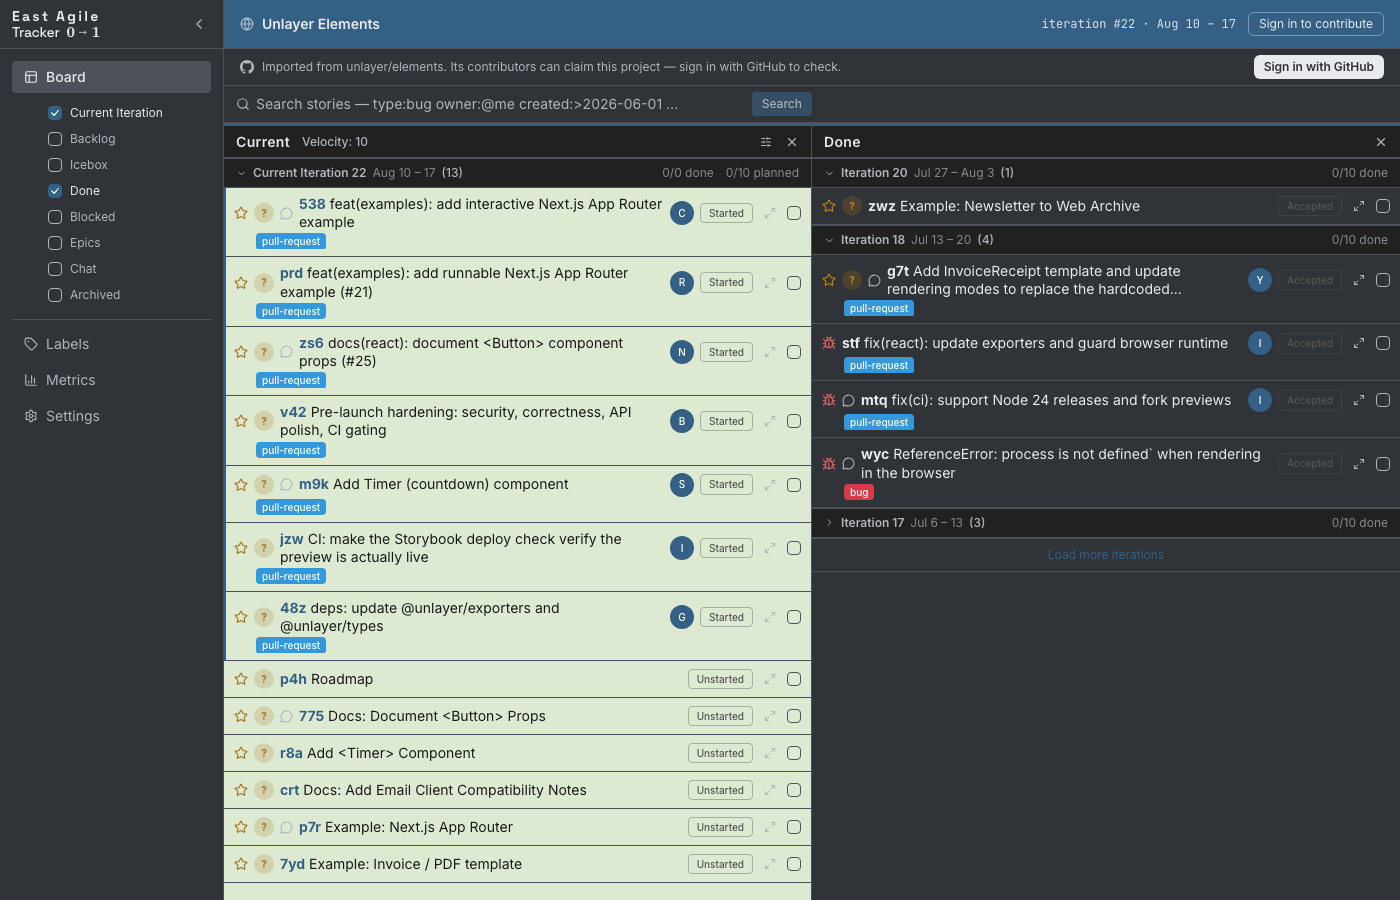Open Unstarted state on p4h Roadmap
The width and height of the screenshot is (1400, 900).
tap(720, 679)
